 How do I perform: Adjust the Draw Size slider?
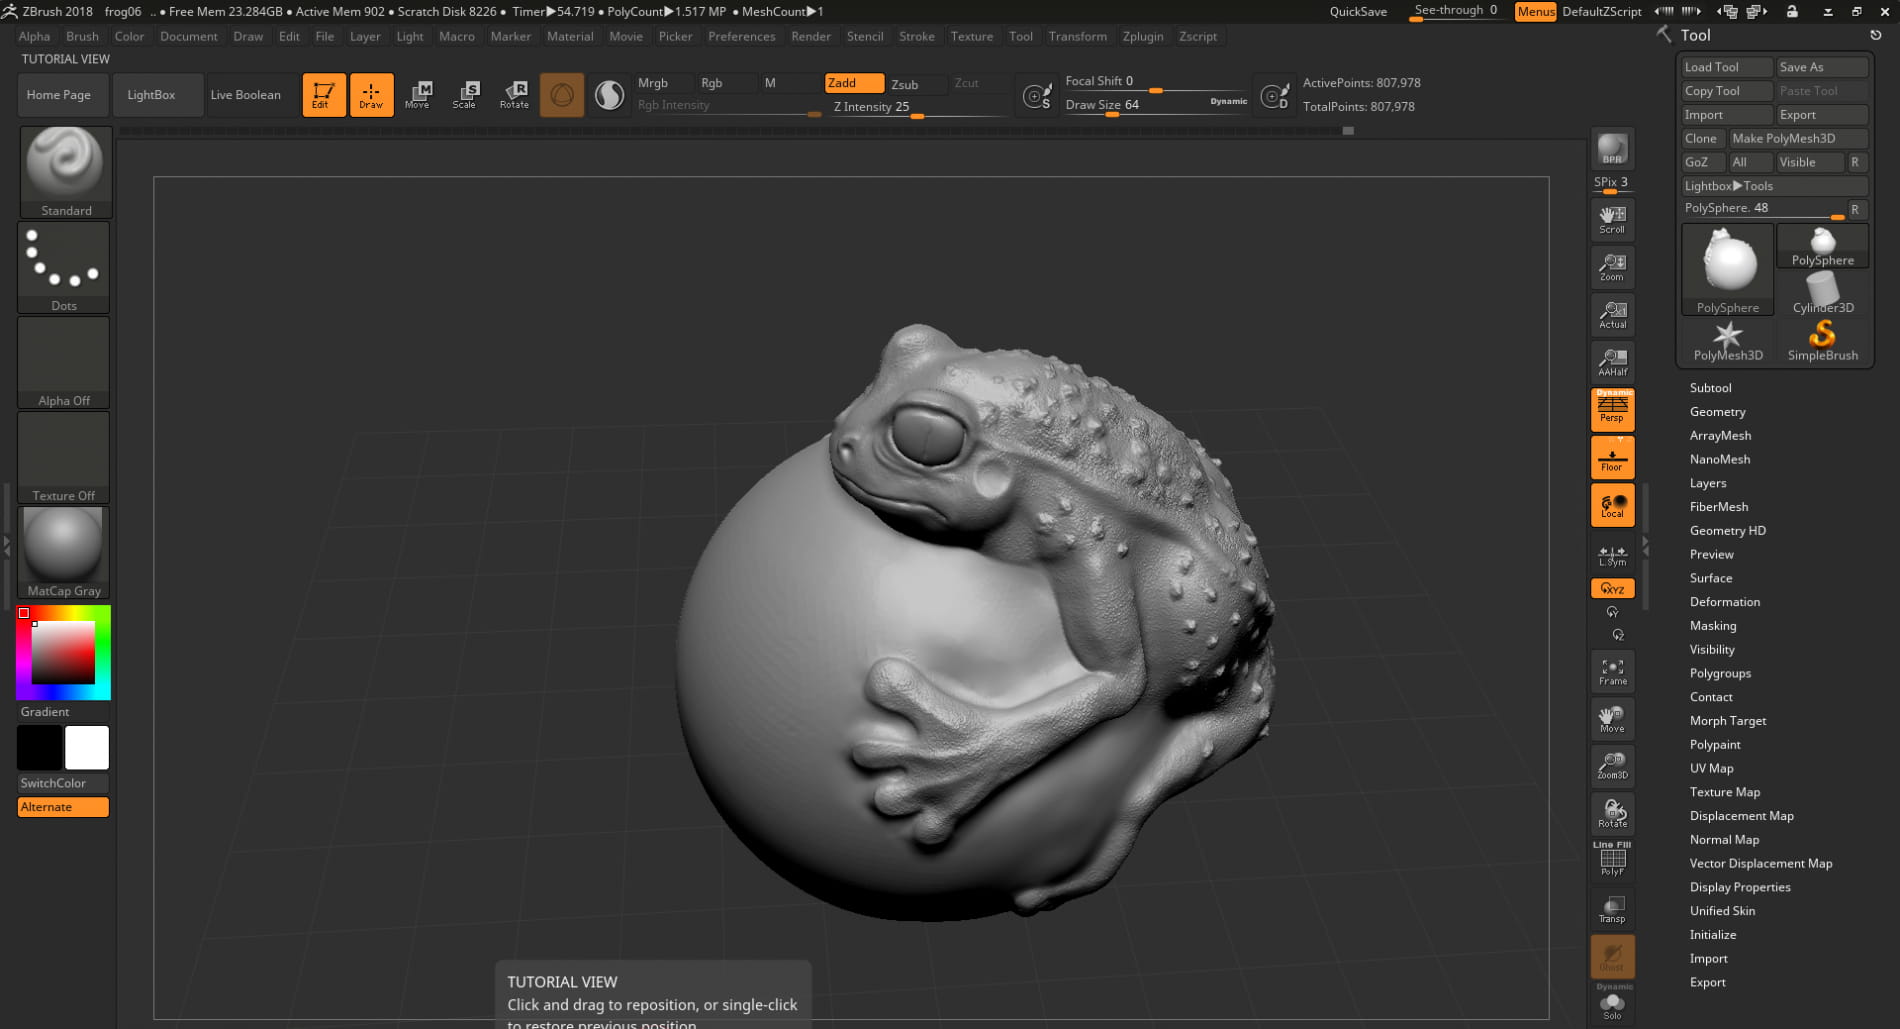1156,105
